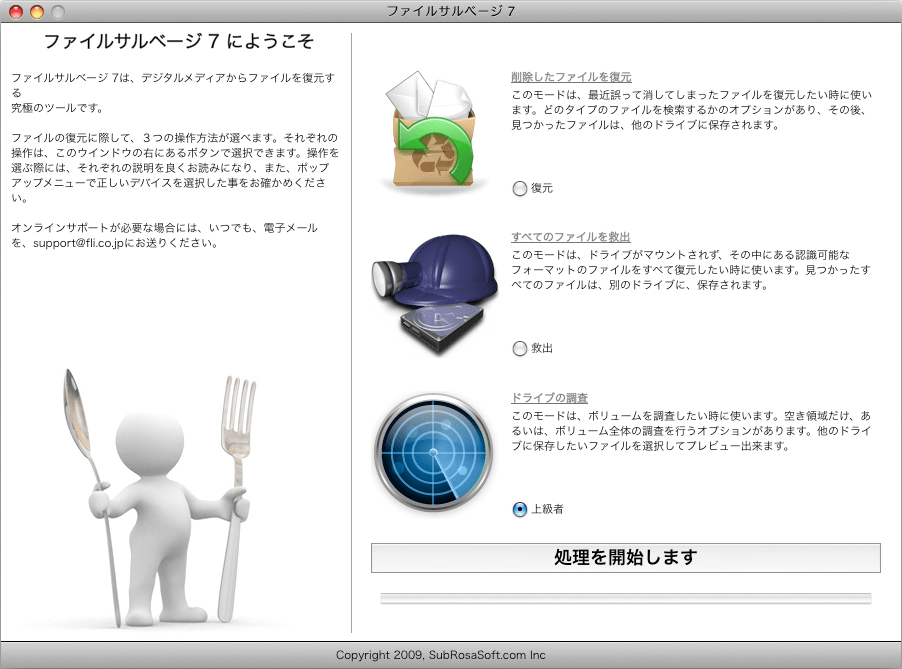
Task: Click the radar drive-explore icon
Action: click(x=434, y=453)
